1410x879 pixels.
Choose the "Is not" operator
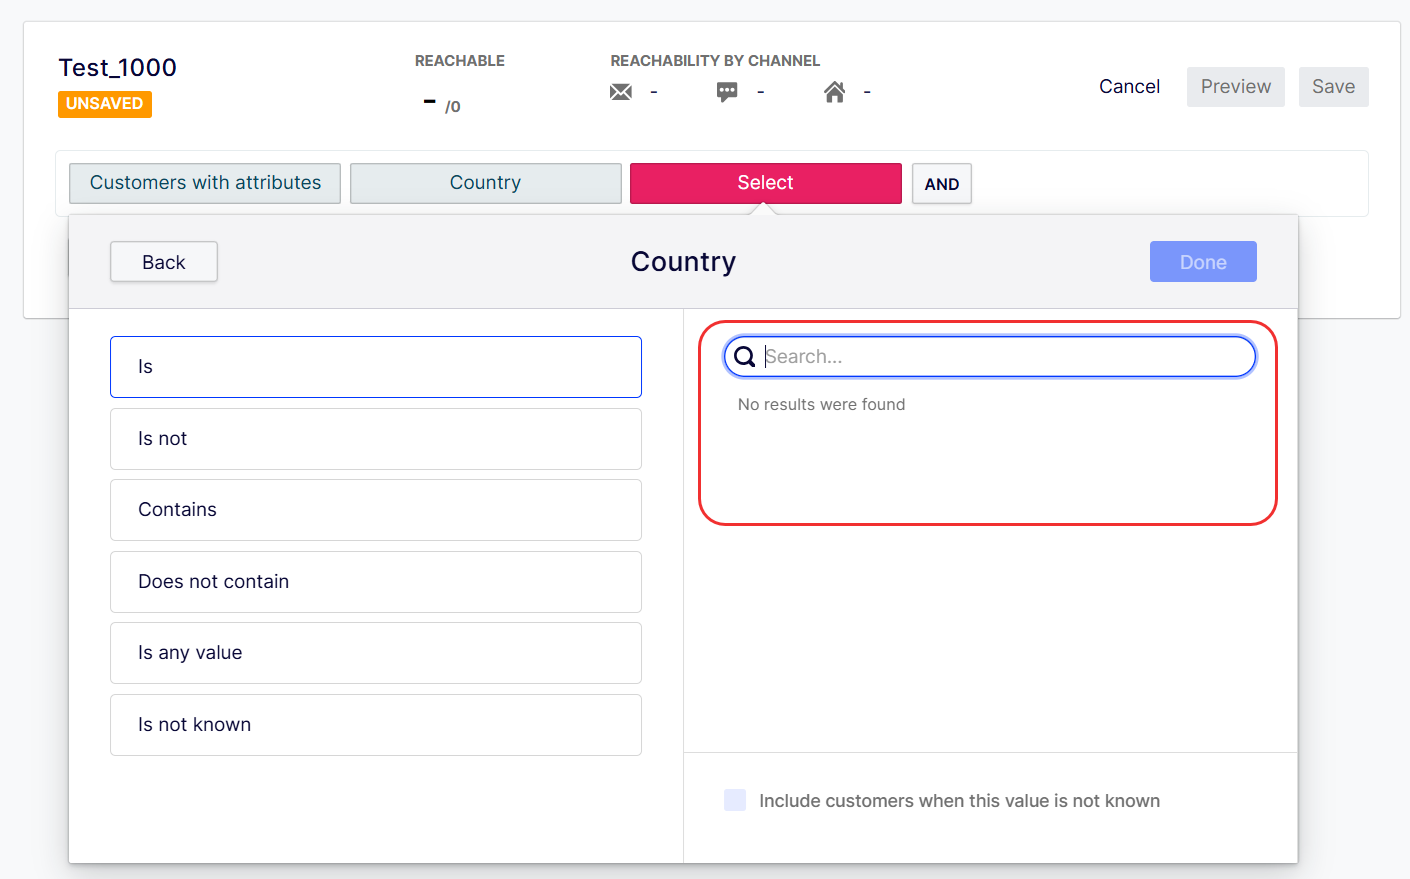375,439
